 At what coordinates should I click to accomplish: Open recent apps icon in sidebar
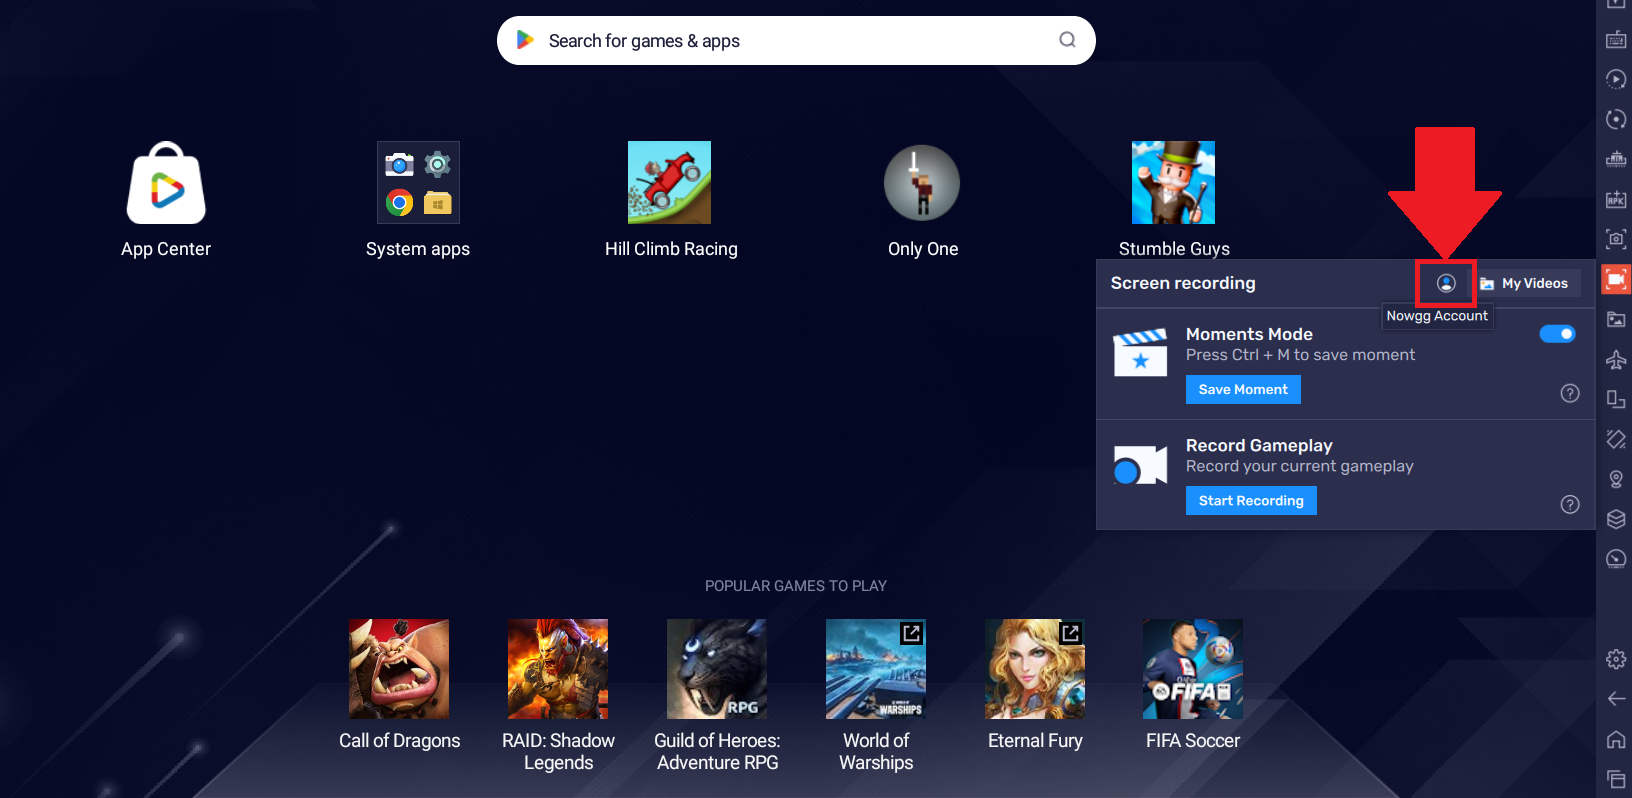click(1616, 778)
